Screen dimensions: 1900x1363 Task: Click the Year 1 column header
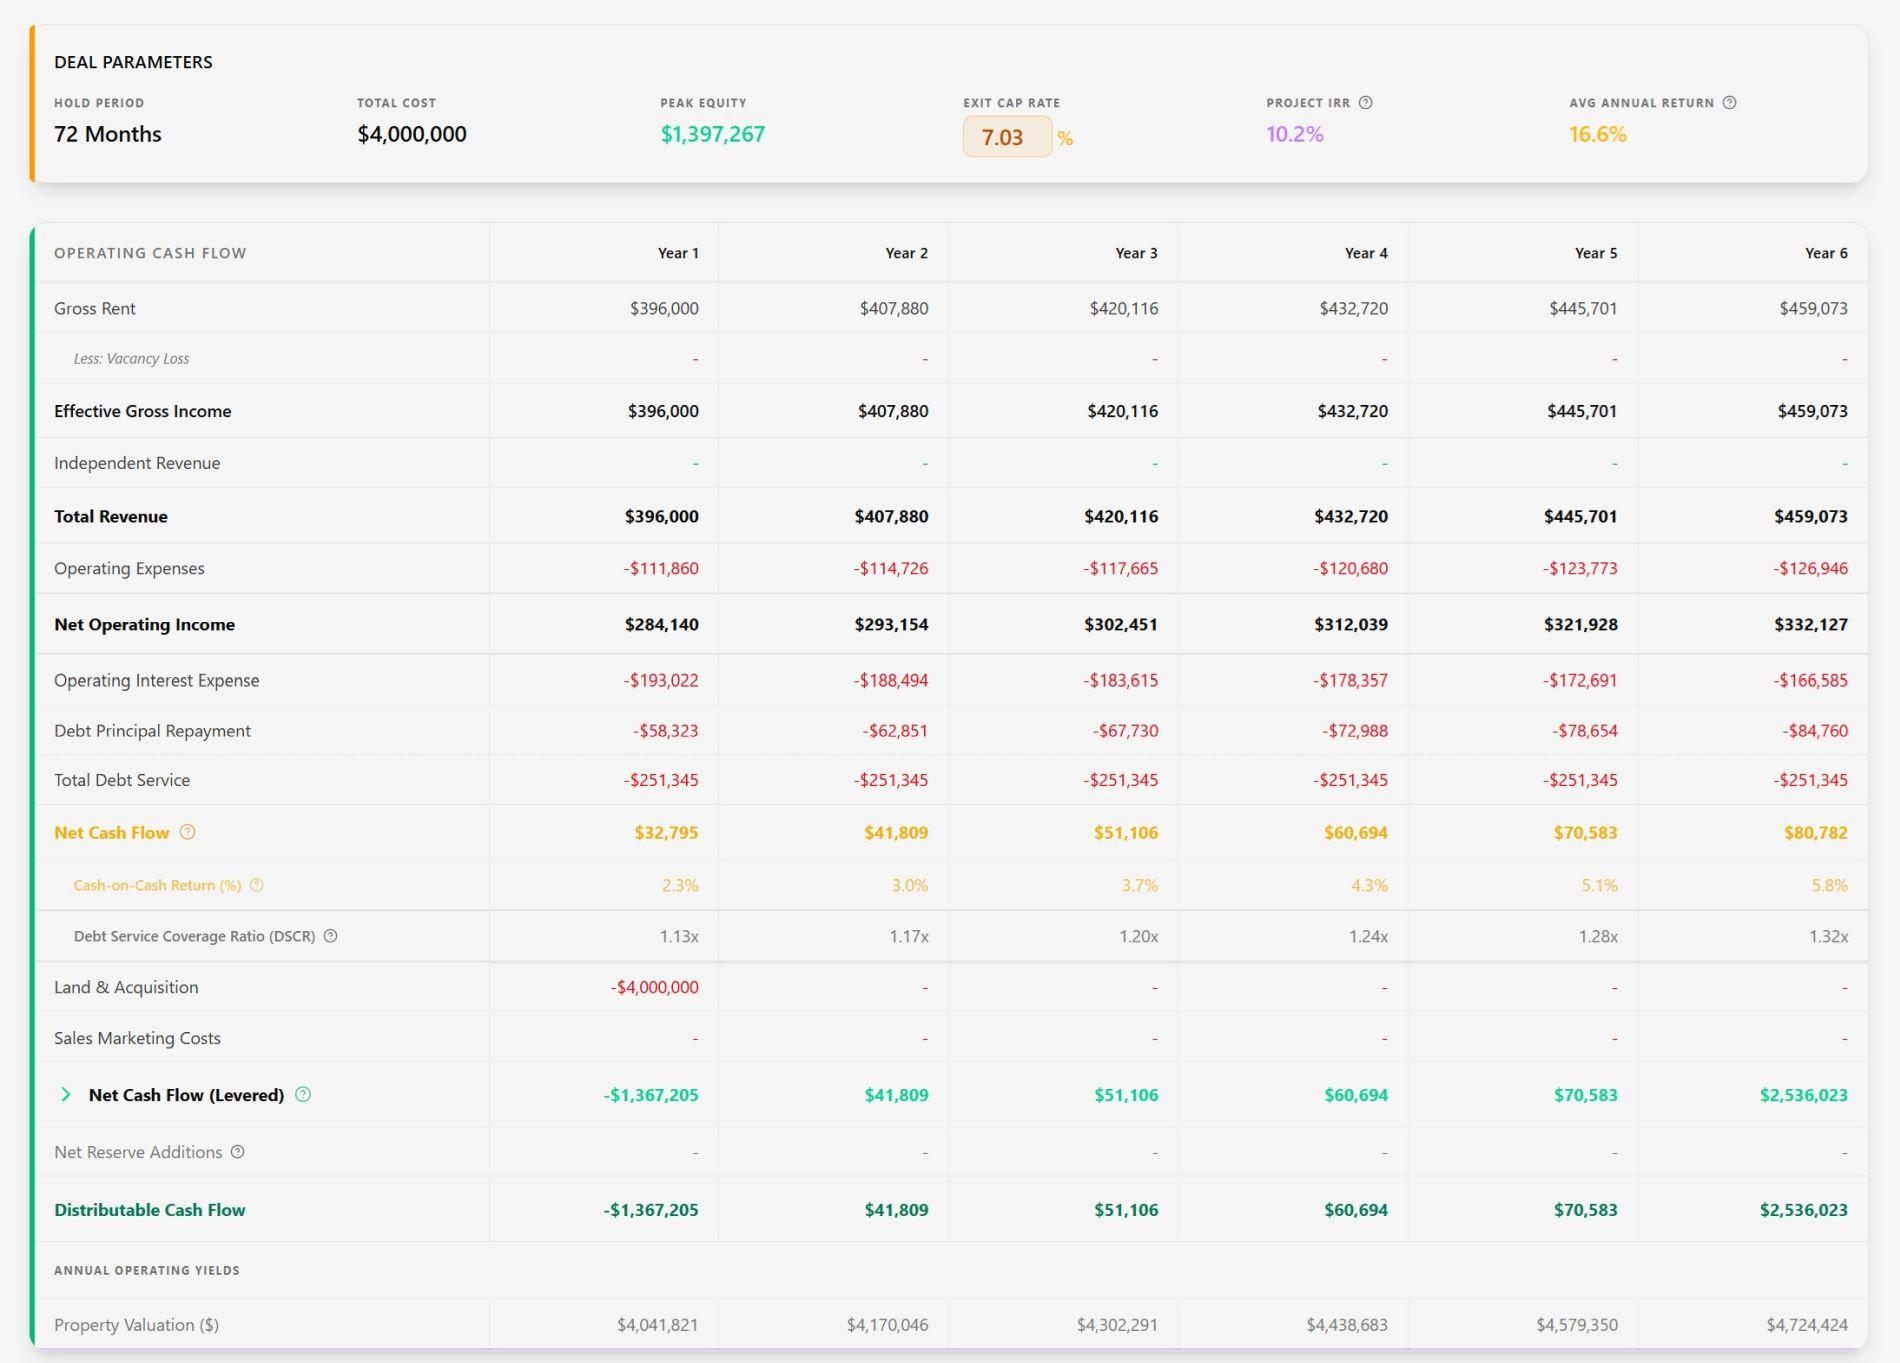click(x=678, y=253)
